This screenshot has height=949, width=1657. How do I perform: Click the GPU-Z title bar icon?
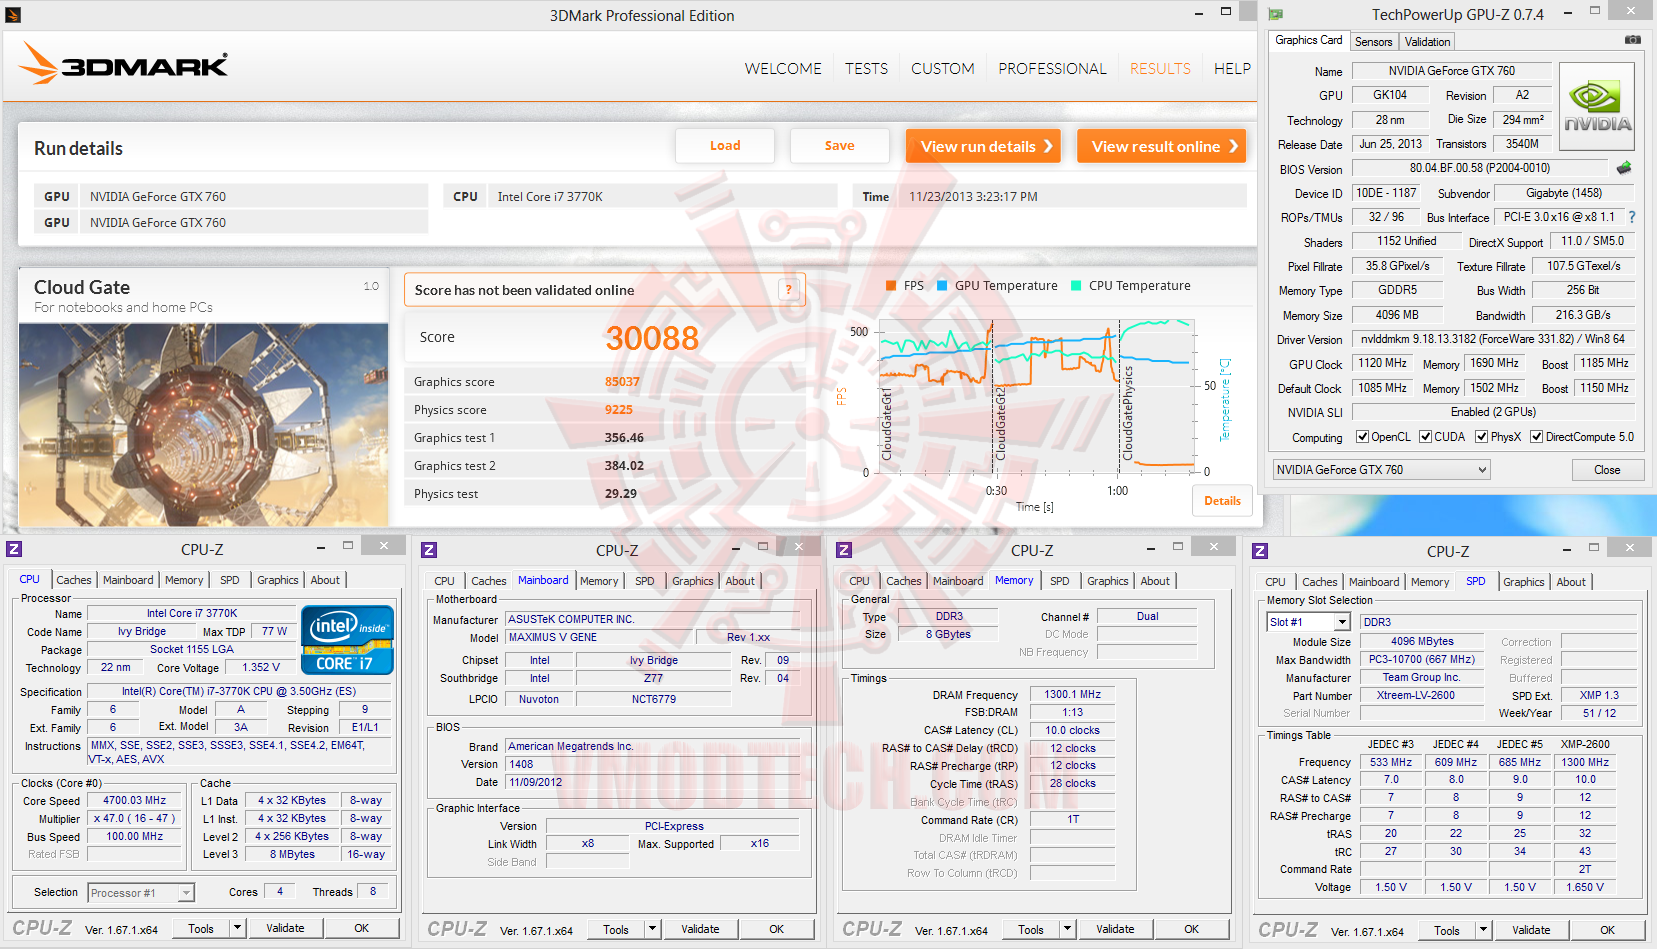click(x=1276, y=14)
